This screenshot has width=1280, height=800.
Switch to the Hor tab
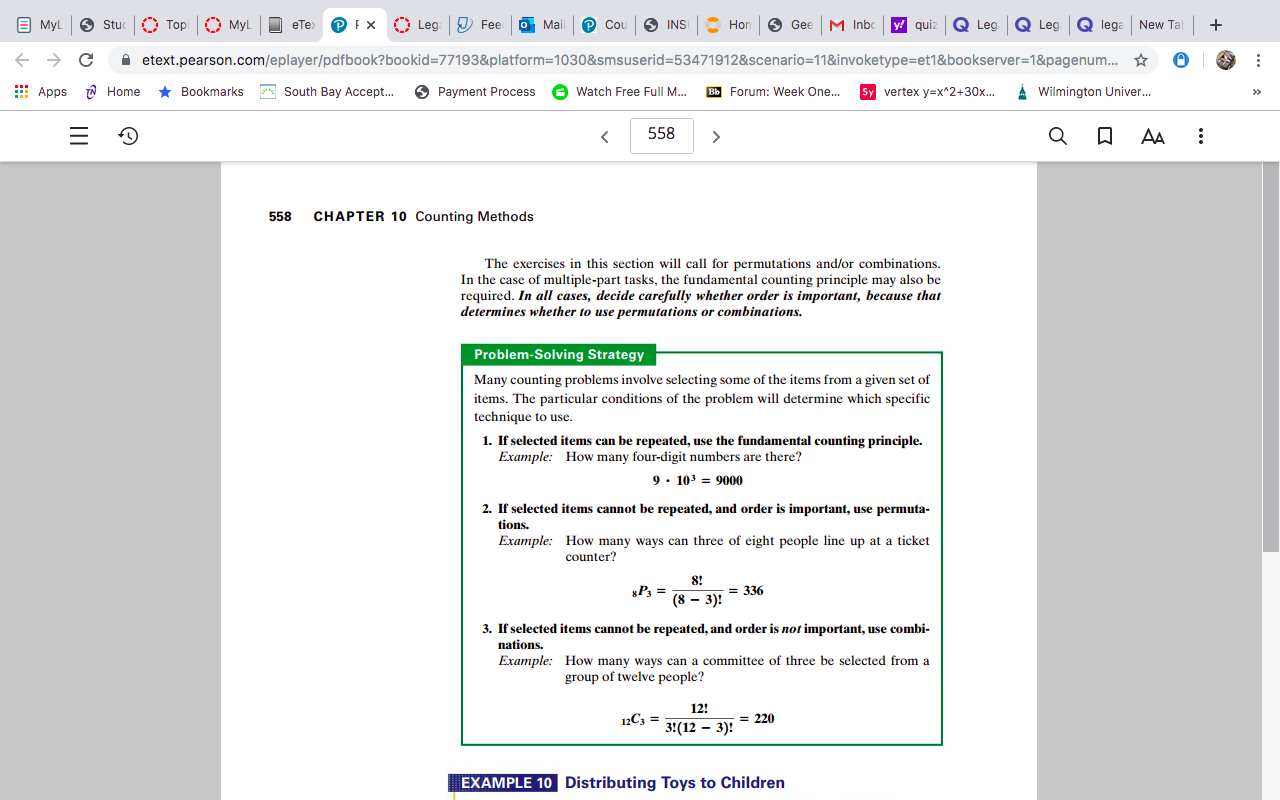(728, 25)
